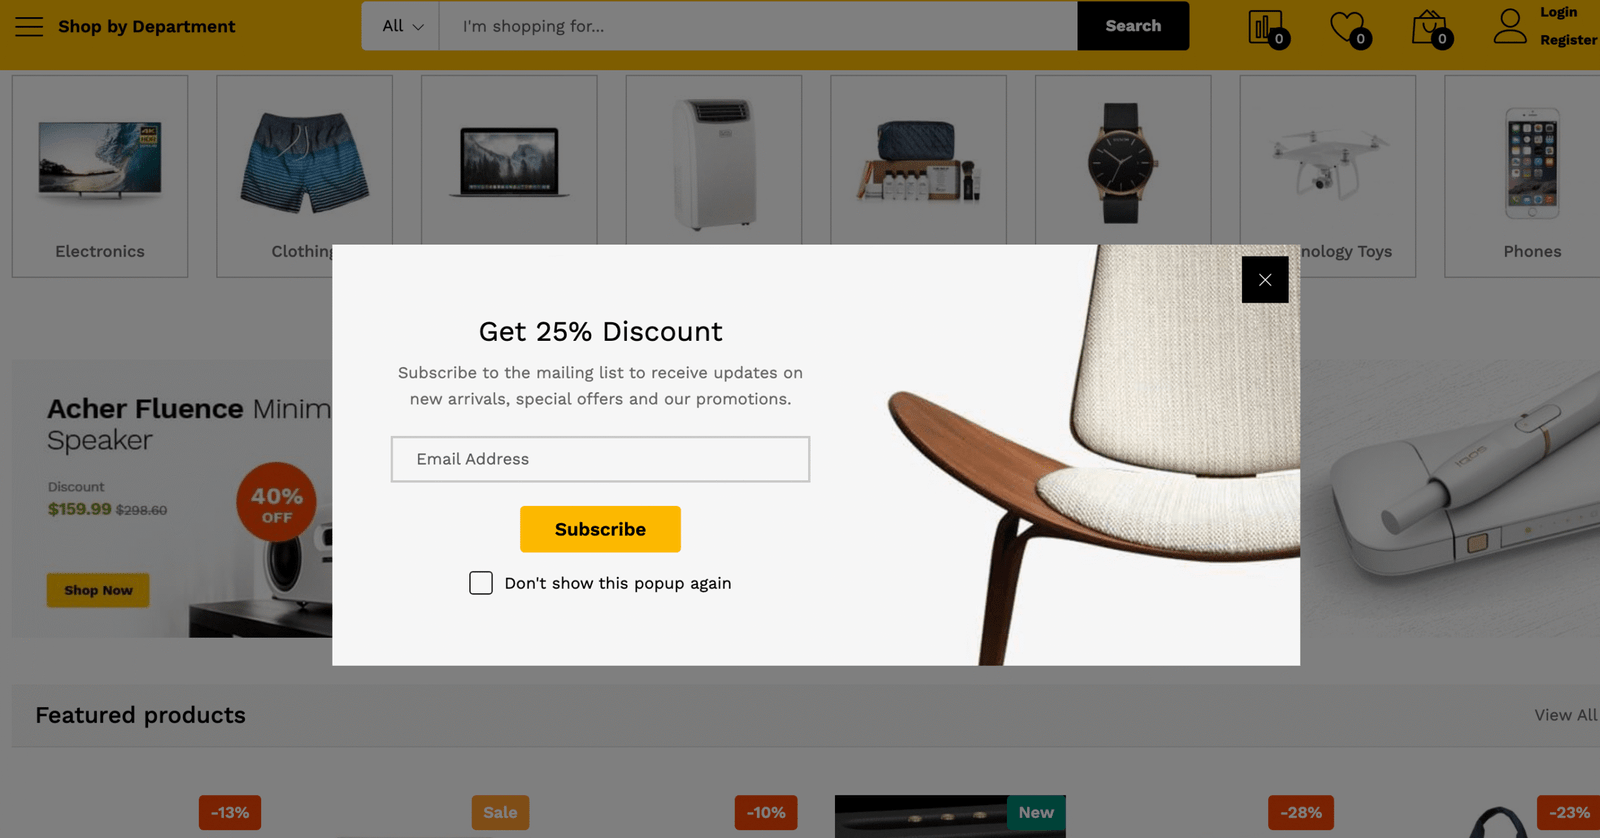Open the Login link
The width and height of the screenshot is (1600, 838).
(x=1558, y=12)
